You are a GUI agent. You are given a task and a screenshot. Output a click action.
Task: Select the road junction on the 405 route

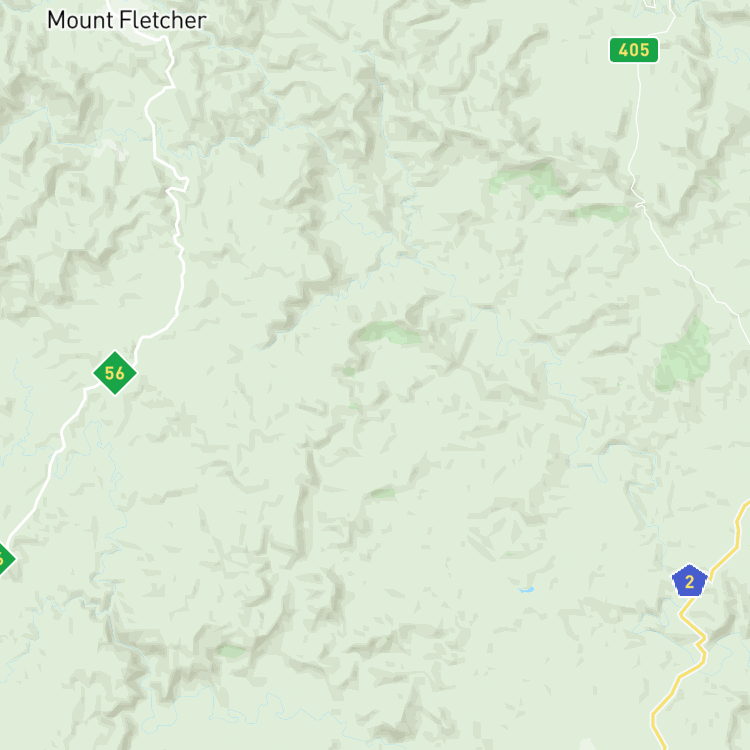coord(640,205)
